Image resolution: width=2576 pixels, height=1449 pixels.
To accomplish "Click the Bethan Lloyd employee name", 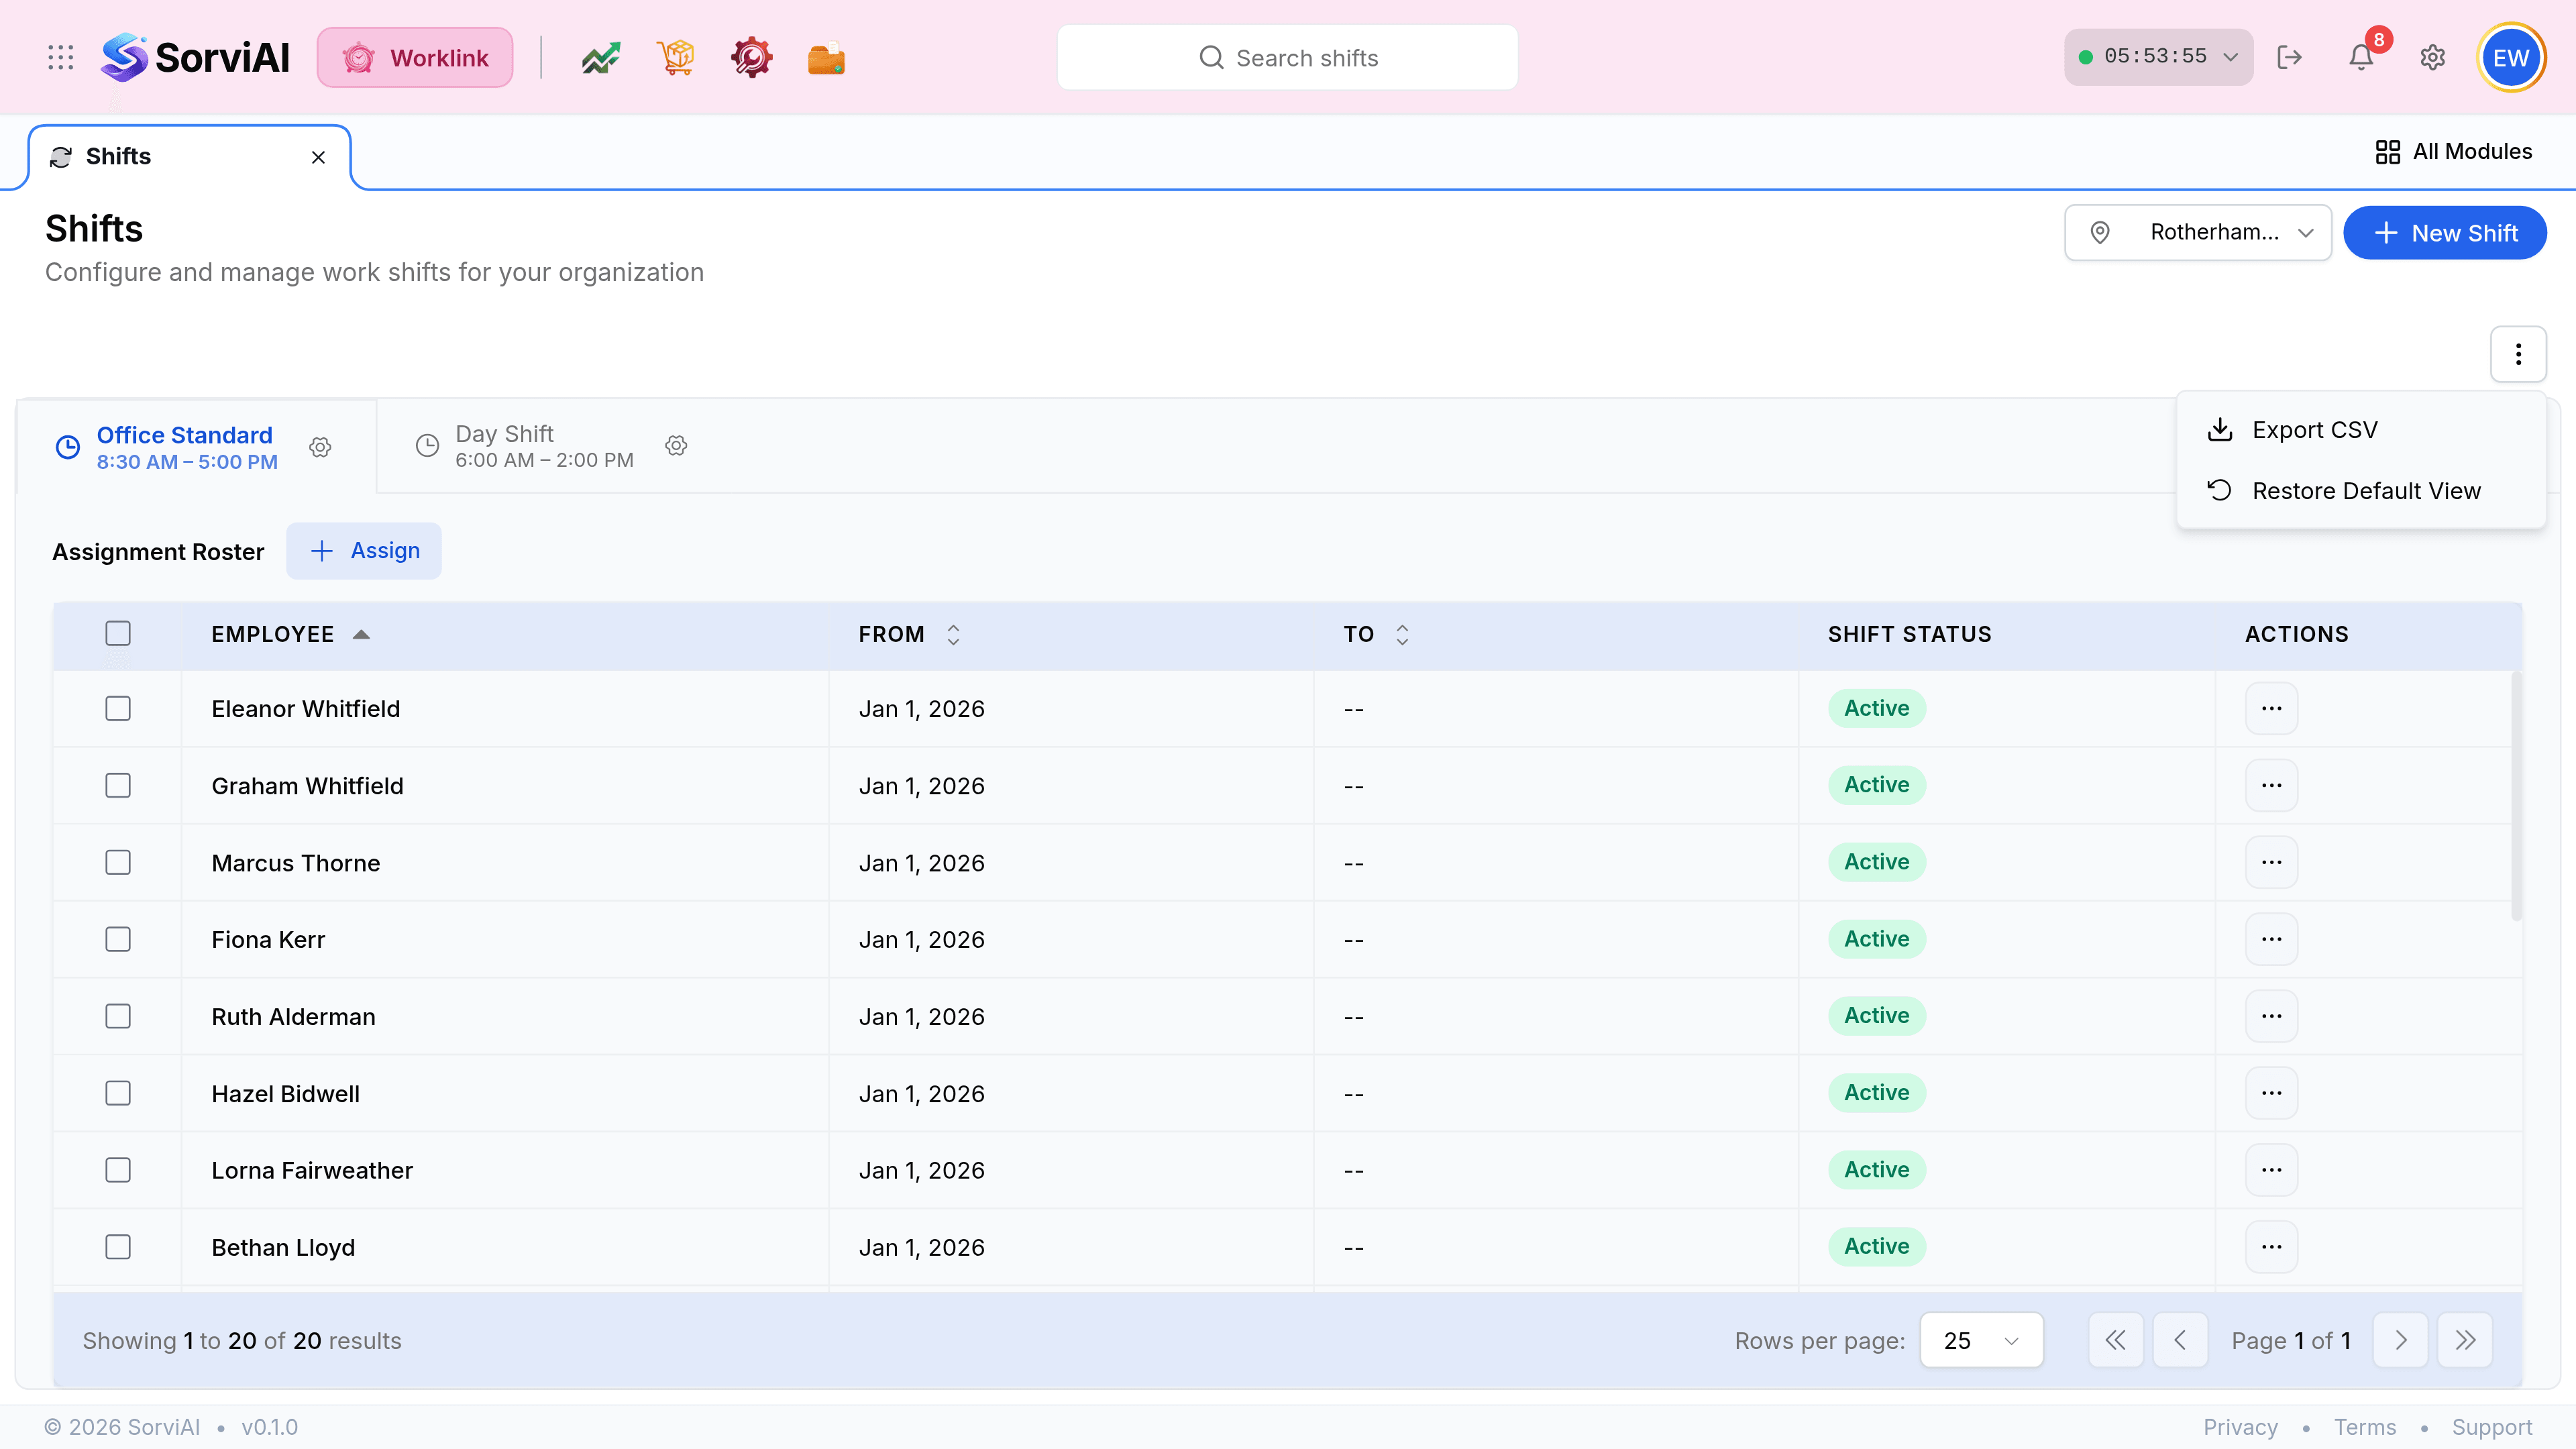I will (x=283, y=1248).
